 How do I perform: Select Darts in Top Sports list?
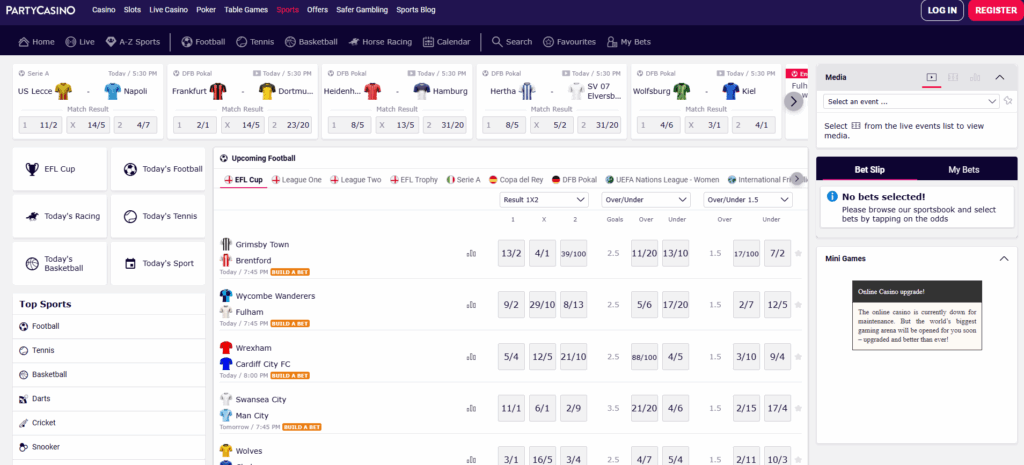click(x=108, y=398)
